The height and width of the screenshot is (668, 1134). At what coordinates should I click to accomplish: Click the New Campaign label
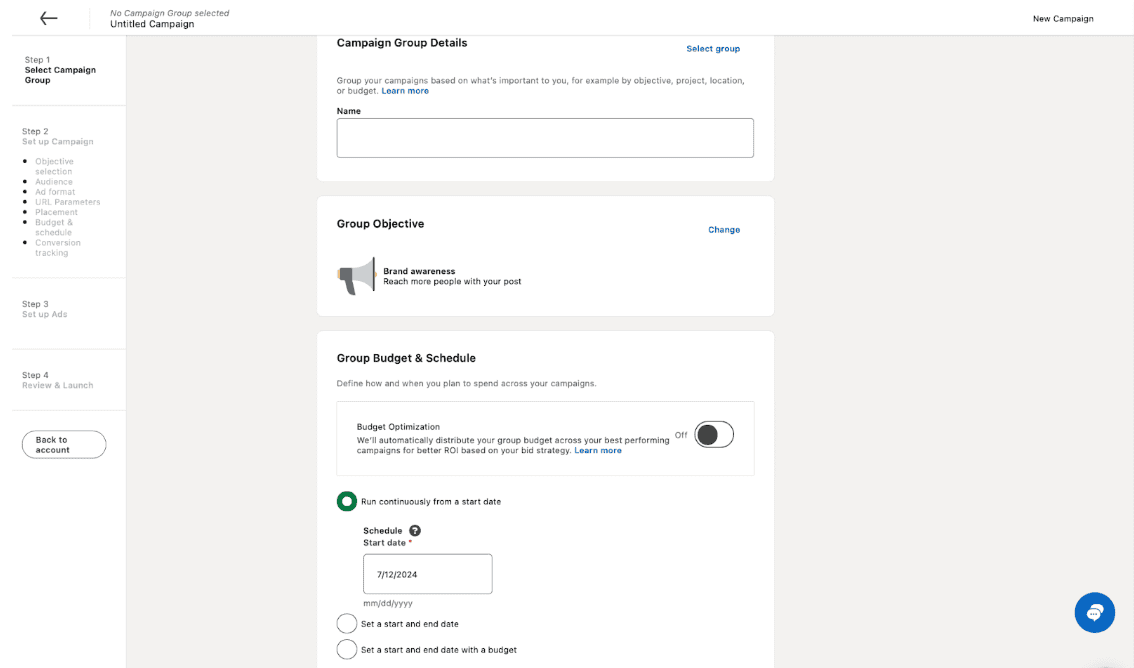click(x=1063, y=19)
